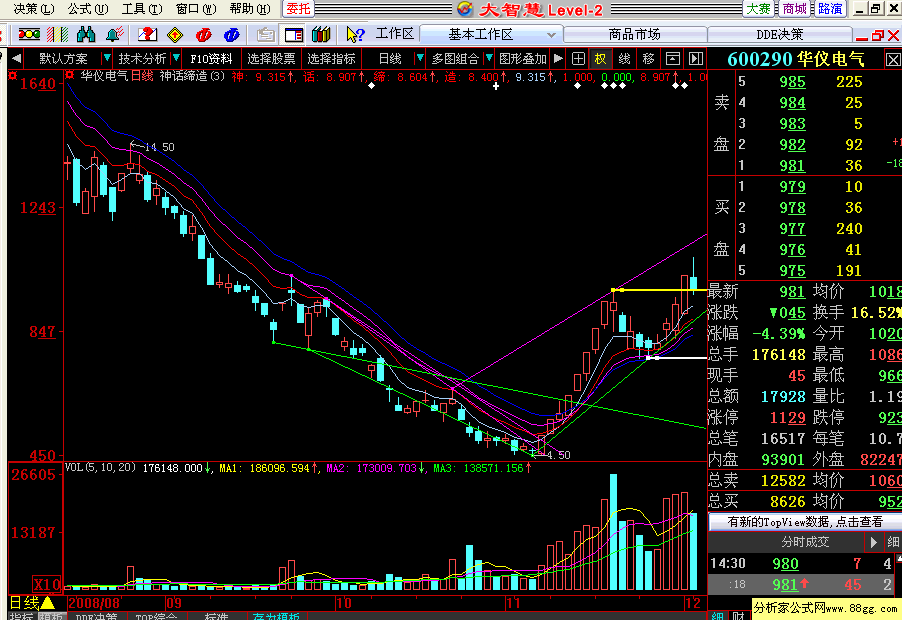Click the 选择股票 button
The image size is (902, 620).
tap(271, 58)
